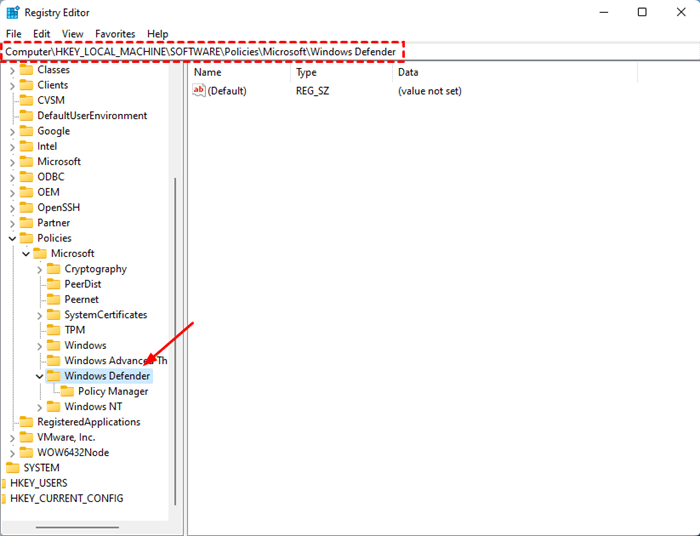This screenshot has height=536, width=700.
Task: Expand the ODBC key
Action: click(12, 178)
